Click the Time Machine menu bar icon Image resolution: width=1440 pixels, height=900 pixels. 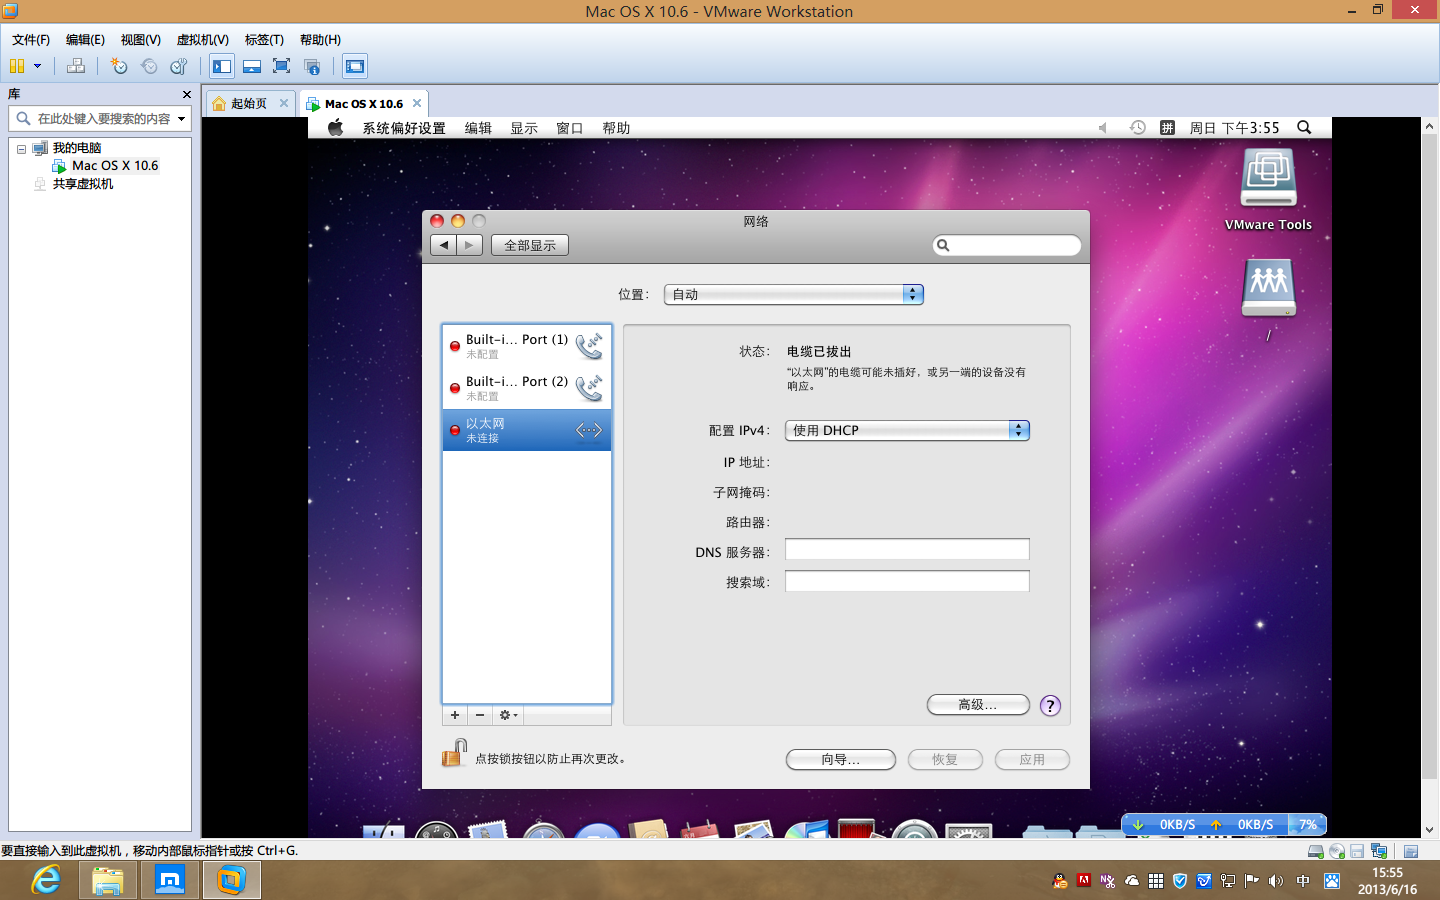(x=1137, y=128)
